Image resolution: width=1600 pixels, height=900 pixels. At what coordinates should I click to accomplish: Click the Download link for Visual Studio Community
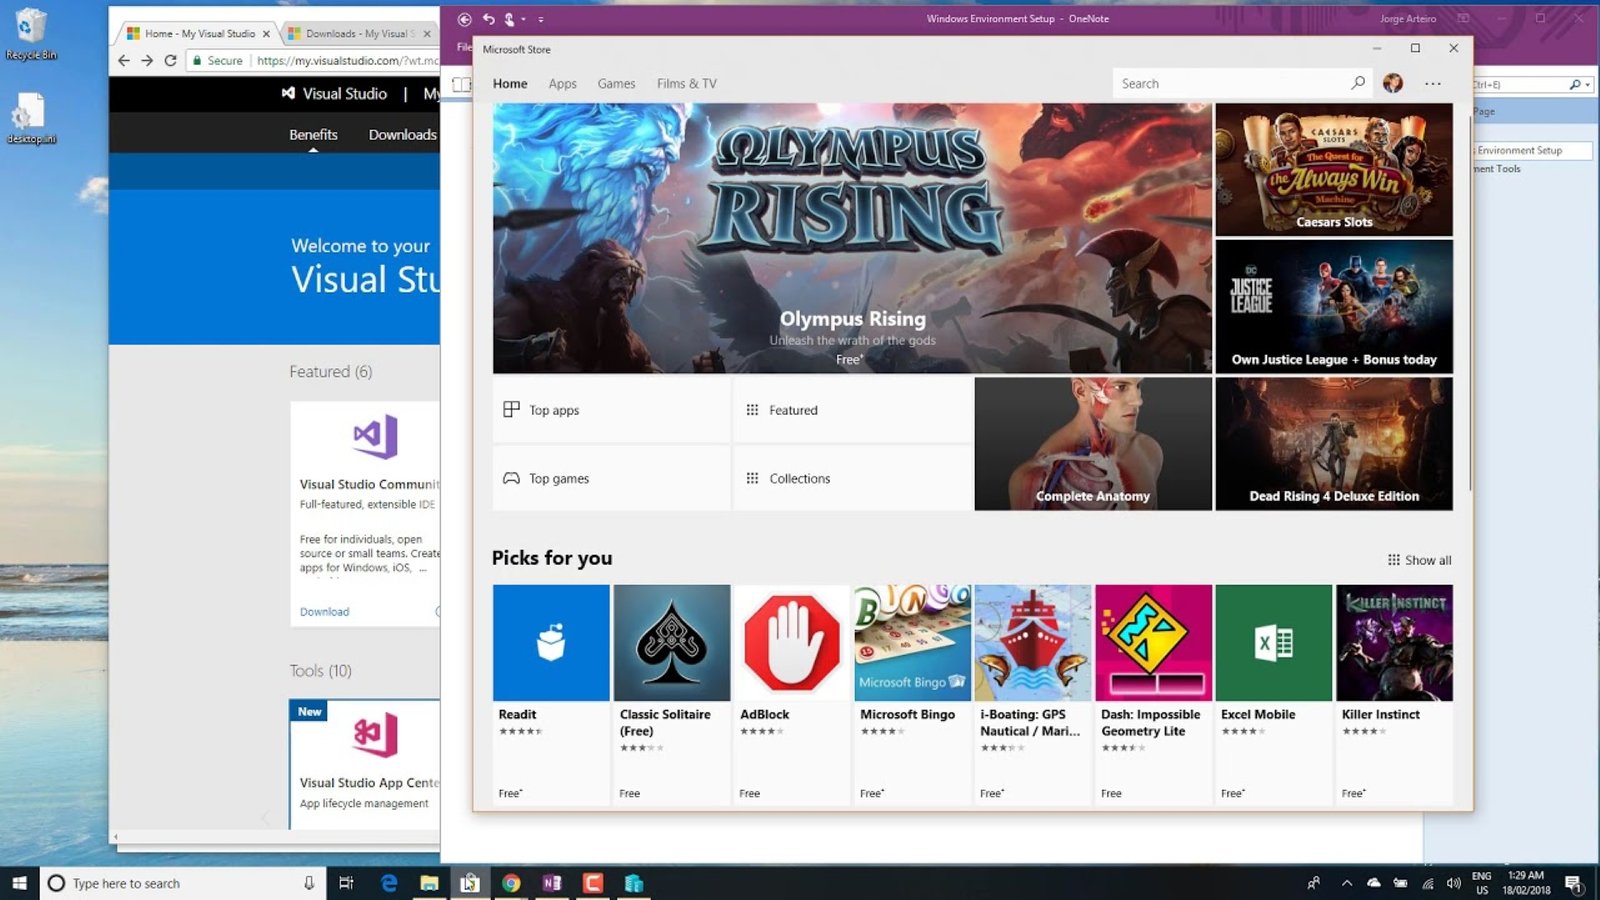click(324, 611)
